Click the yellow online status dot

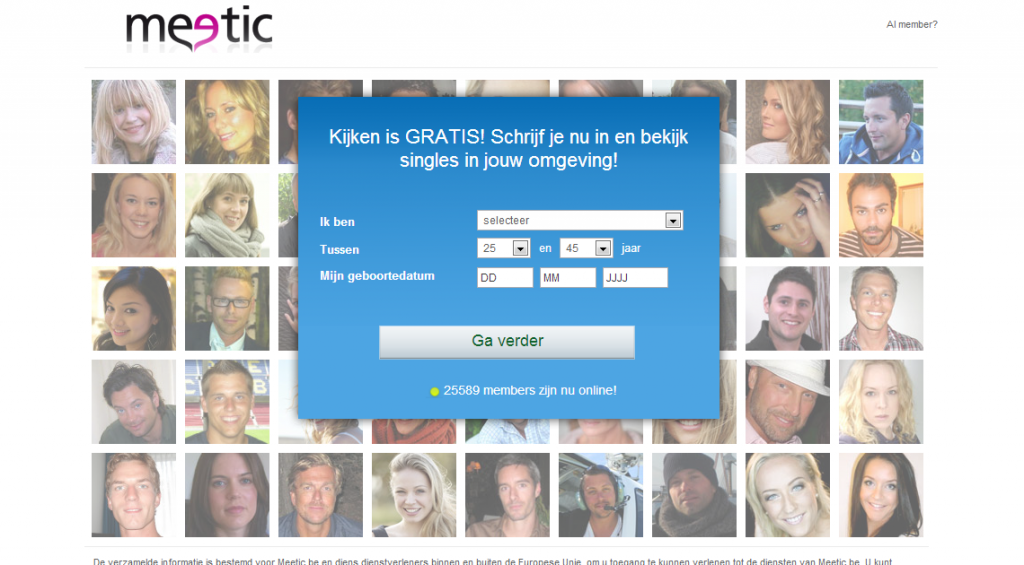434,391
